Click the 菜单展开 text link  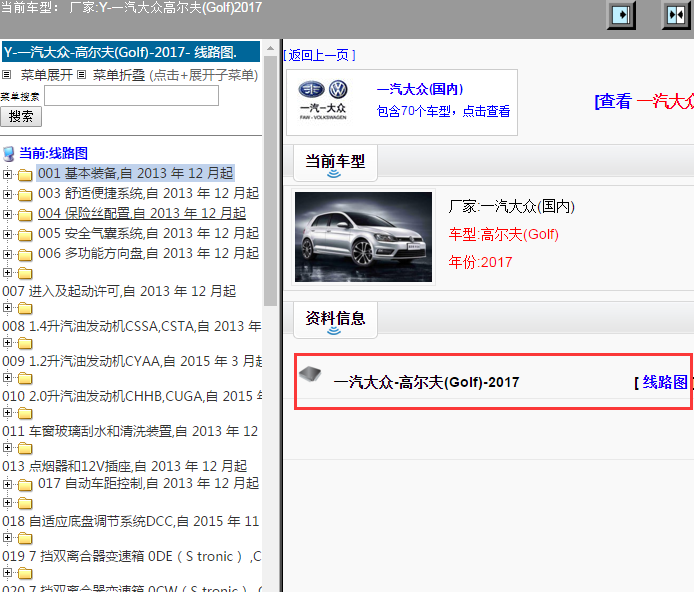click(x=47, y=75)
